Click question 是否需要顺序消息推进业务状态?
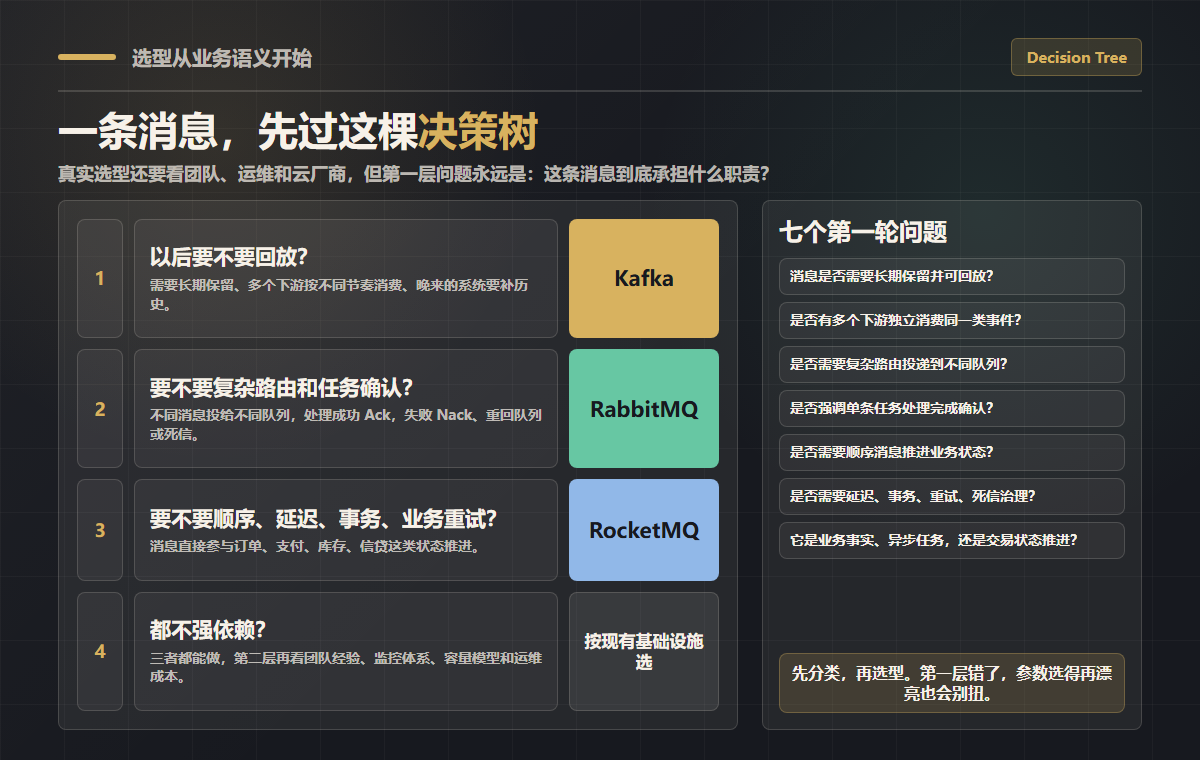Screen dimensions: 1200x760 (952, 452)
